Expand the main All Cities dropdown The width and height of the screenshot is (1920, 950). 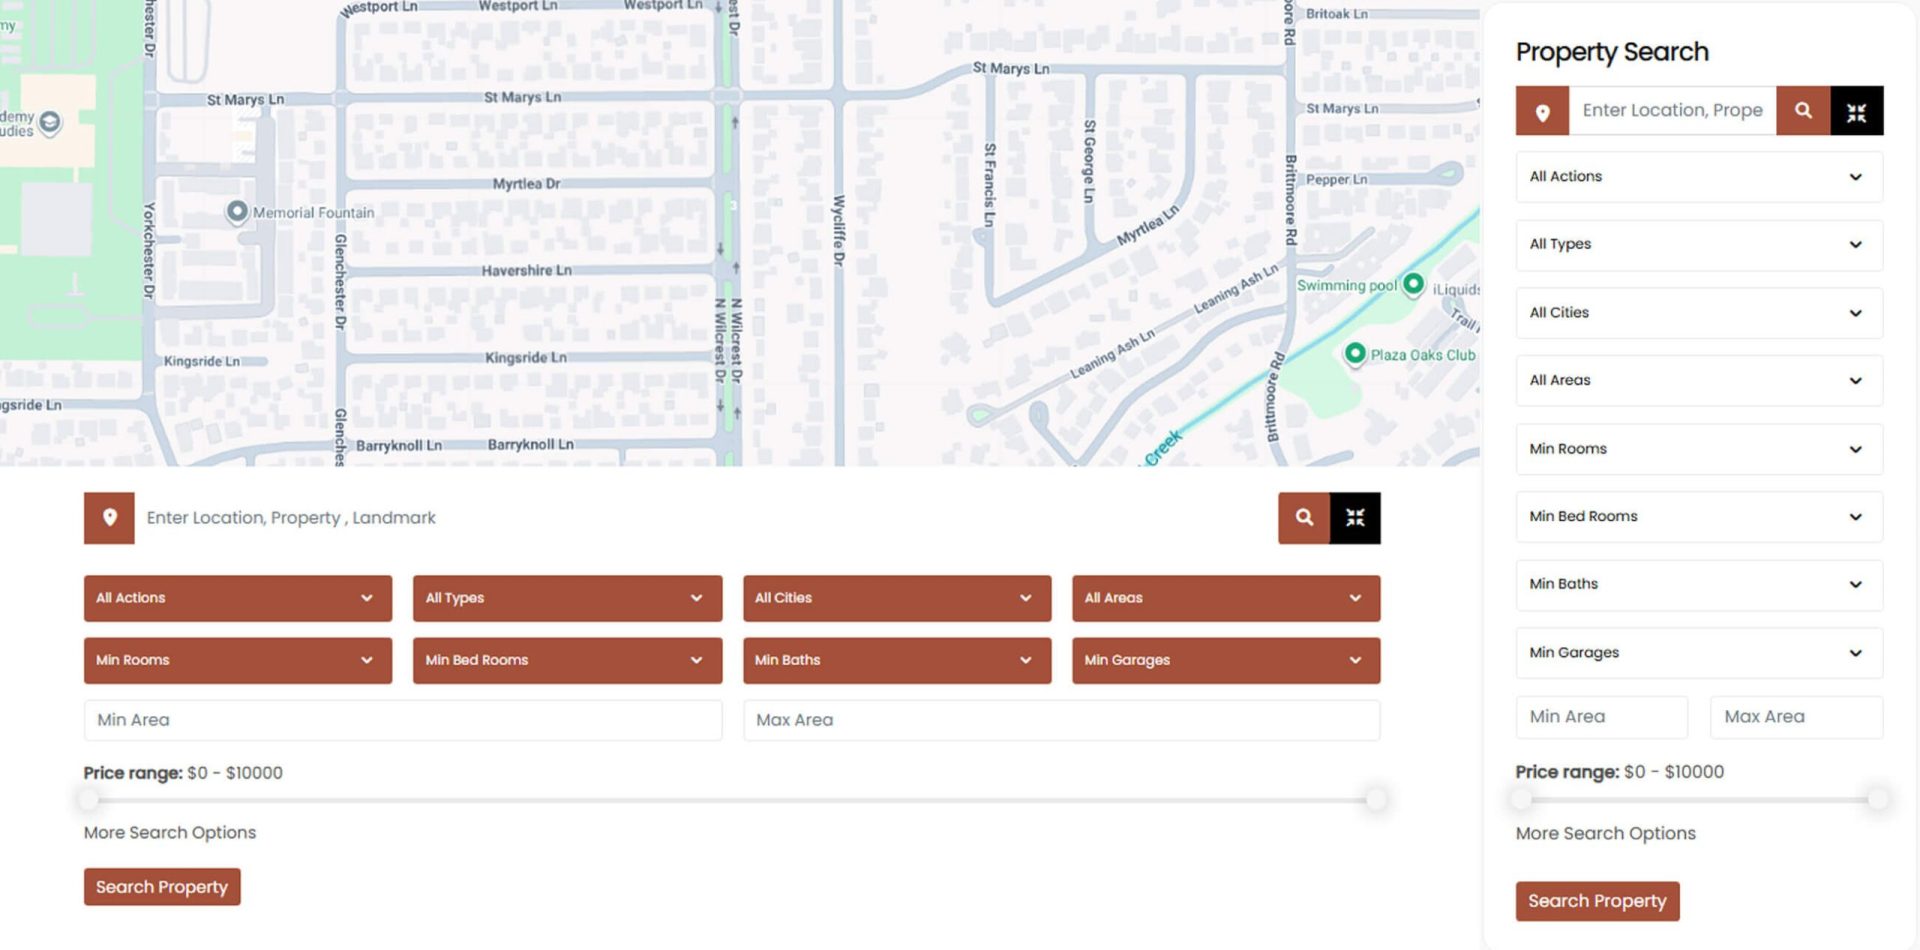coord(896,598)
